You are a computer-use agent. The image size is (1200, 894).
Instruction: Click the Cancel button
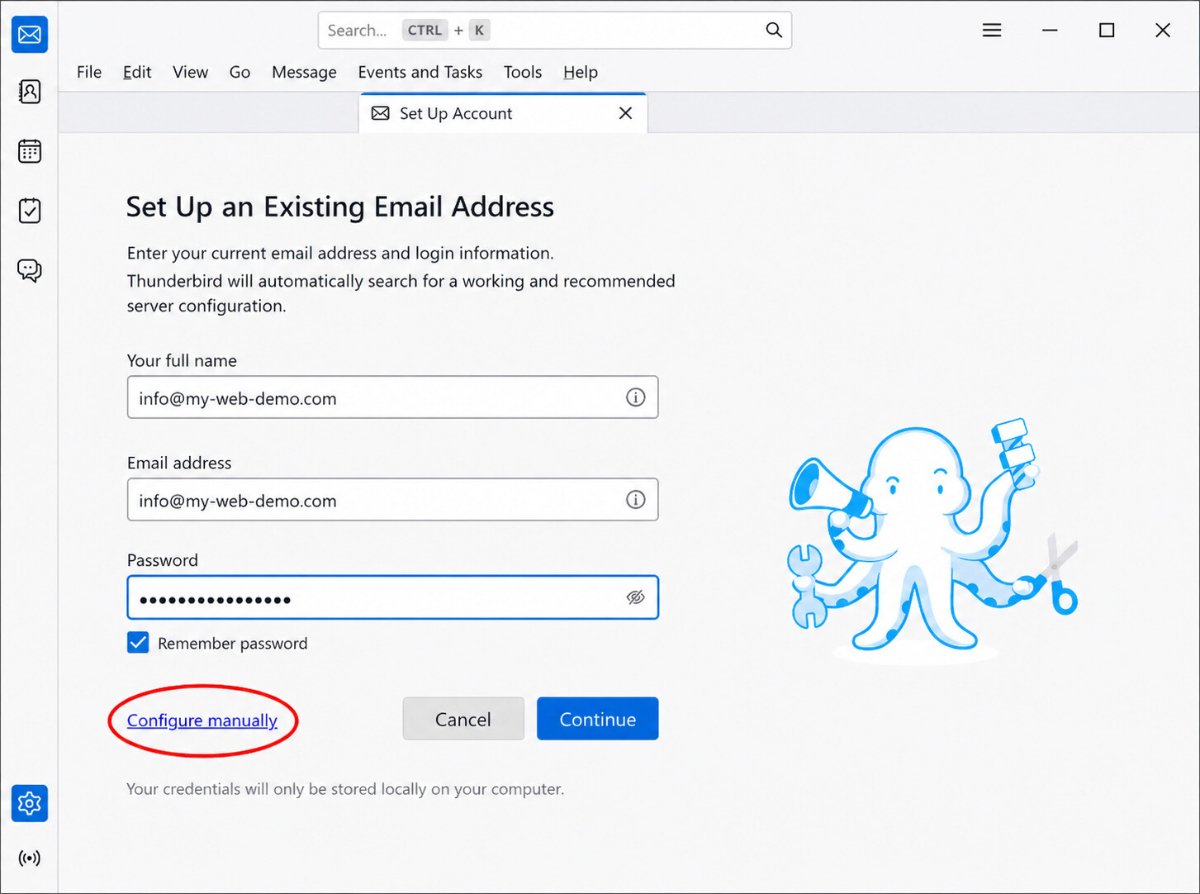coord(463,719)
